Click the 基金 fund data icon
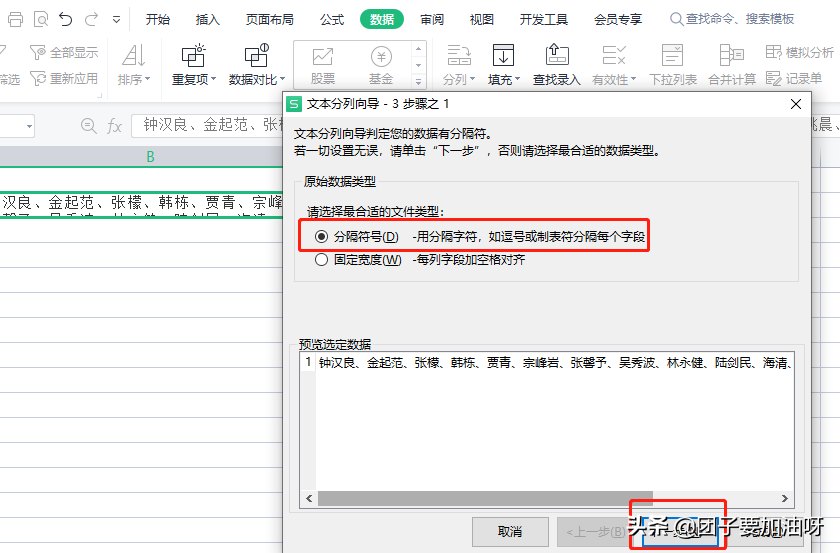840x553 pixels. 381,65
